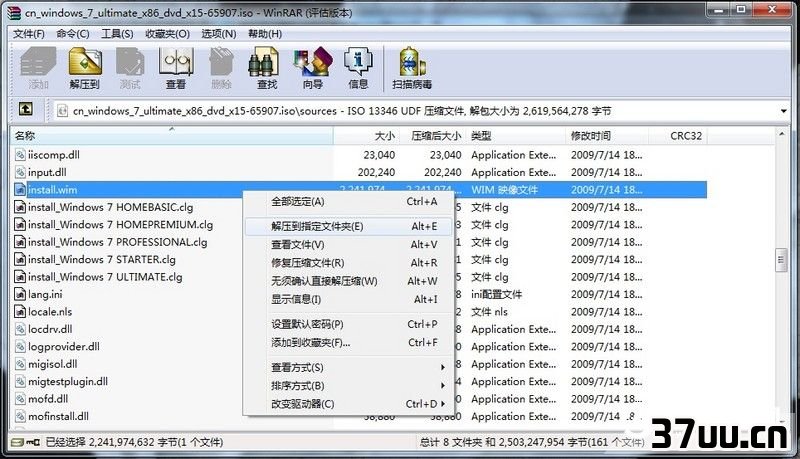The width and height of the screenshot is (800, 459).
Task: Click the mofd.dll file icon
Action: (20, 399)
